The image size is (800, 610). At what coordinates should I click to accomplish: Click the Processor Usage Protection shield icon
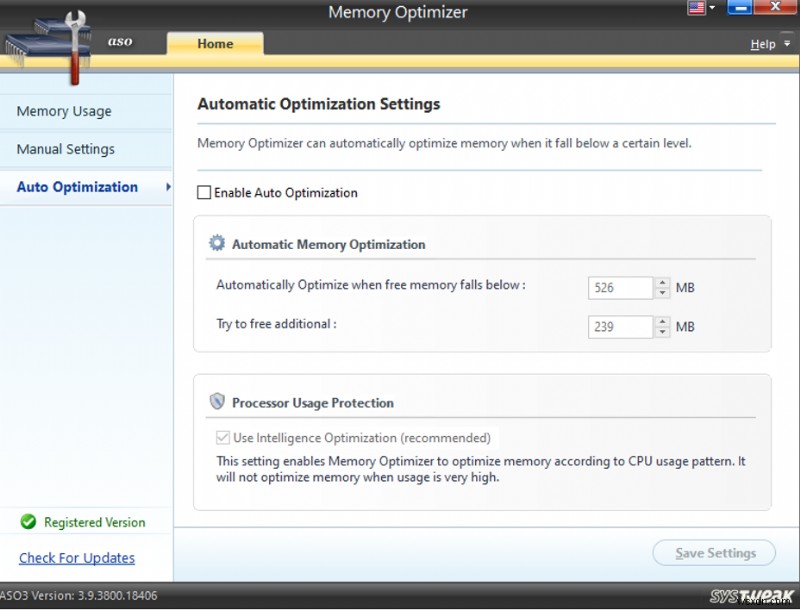point(217,402)
